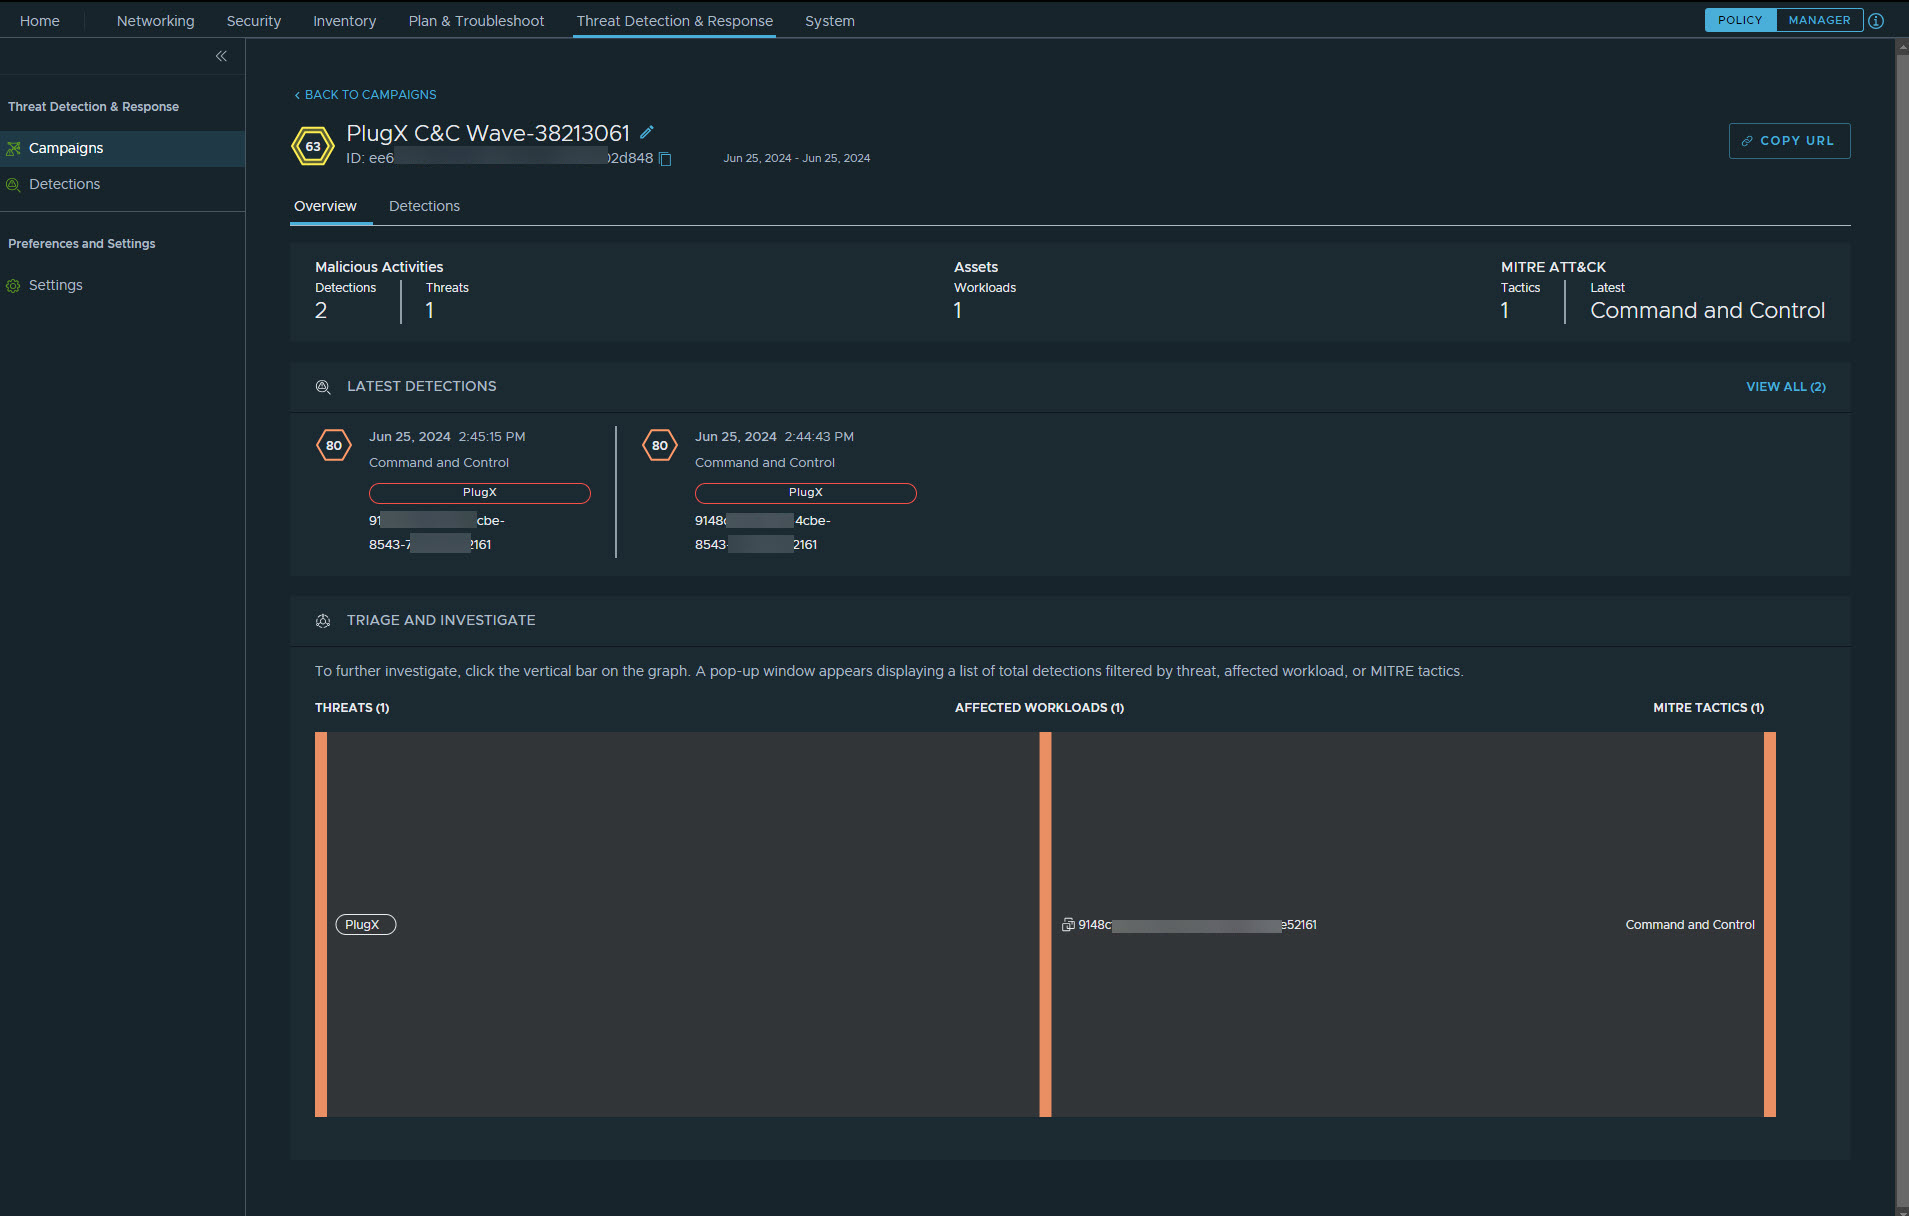This screenshot has width=1909, height=1216.
Task: Click the edit pencil next to campaign name
Action: click(647, 132)
